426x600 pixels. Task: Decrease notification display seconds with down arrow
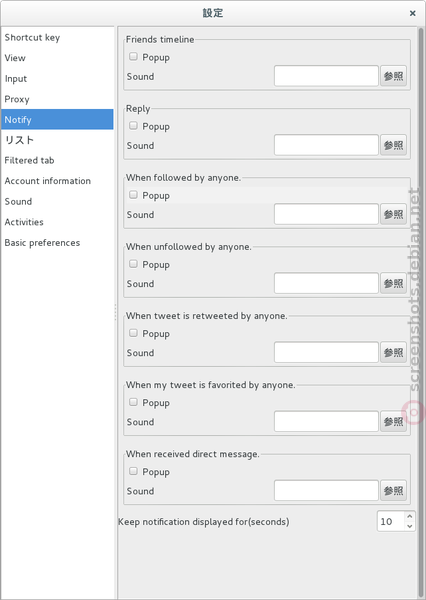pyautogui.click(x=410, y=526)
